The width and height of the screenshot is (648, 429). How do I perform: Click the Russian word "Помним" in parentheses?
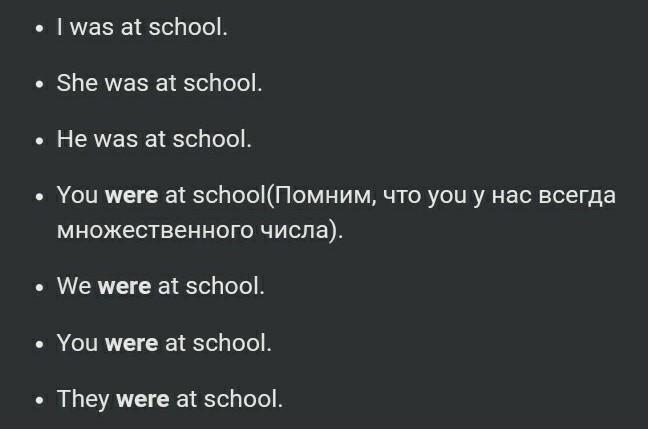[323, 195]
